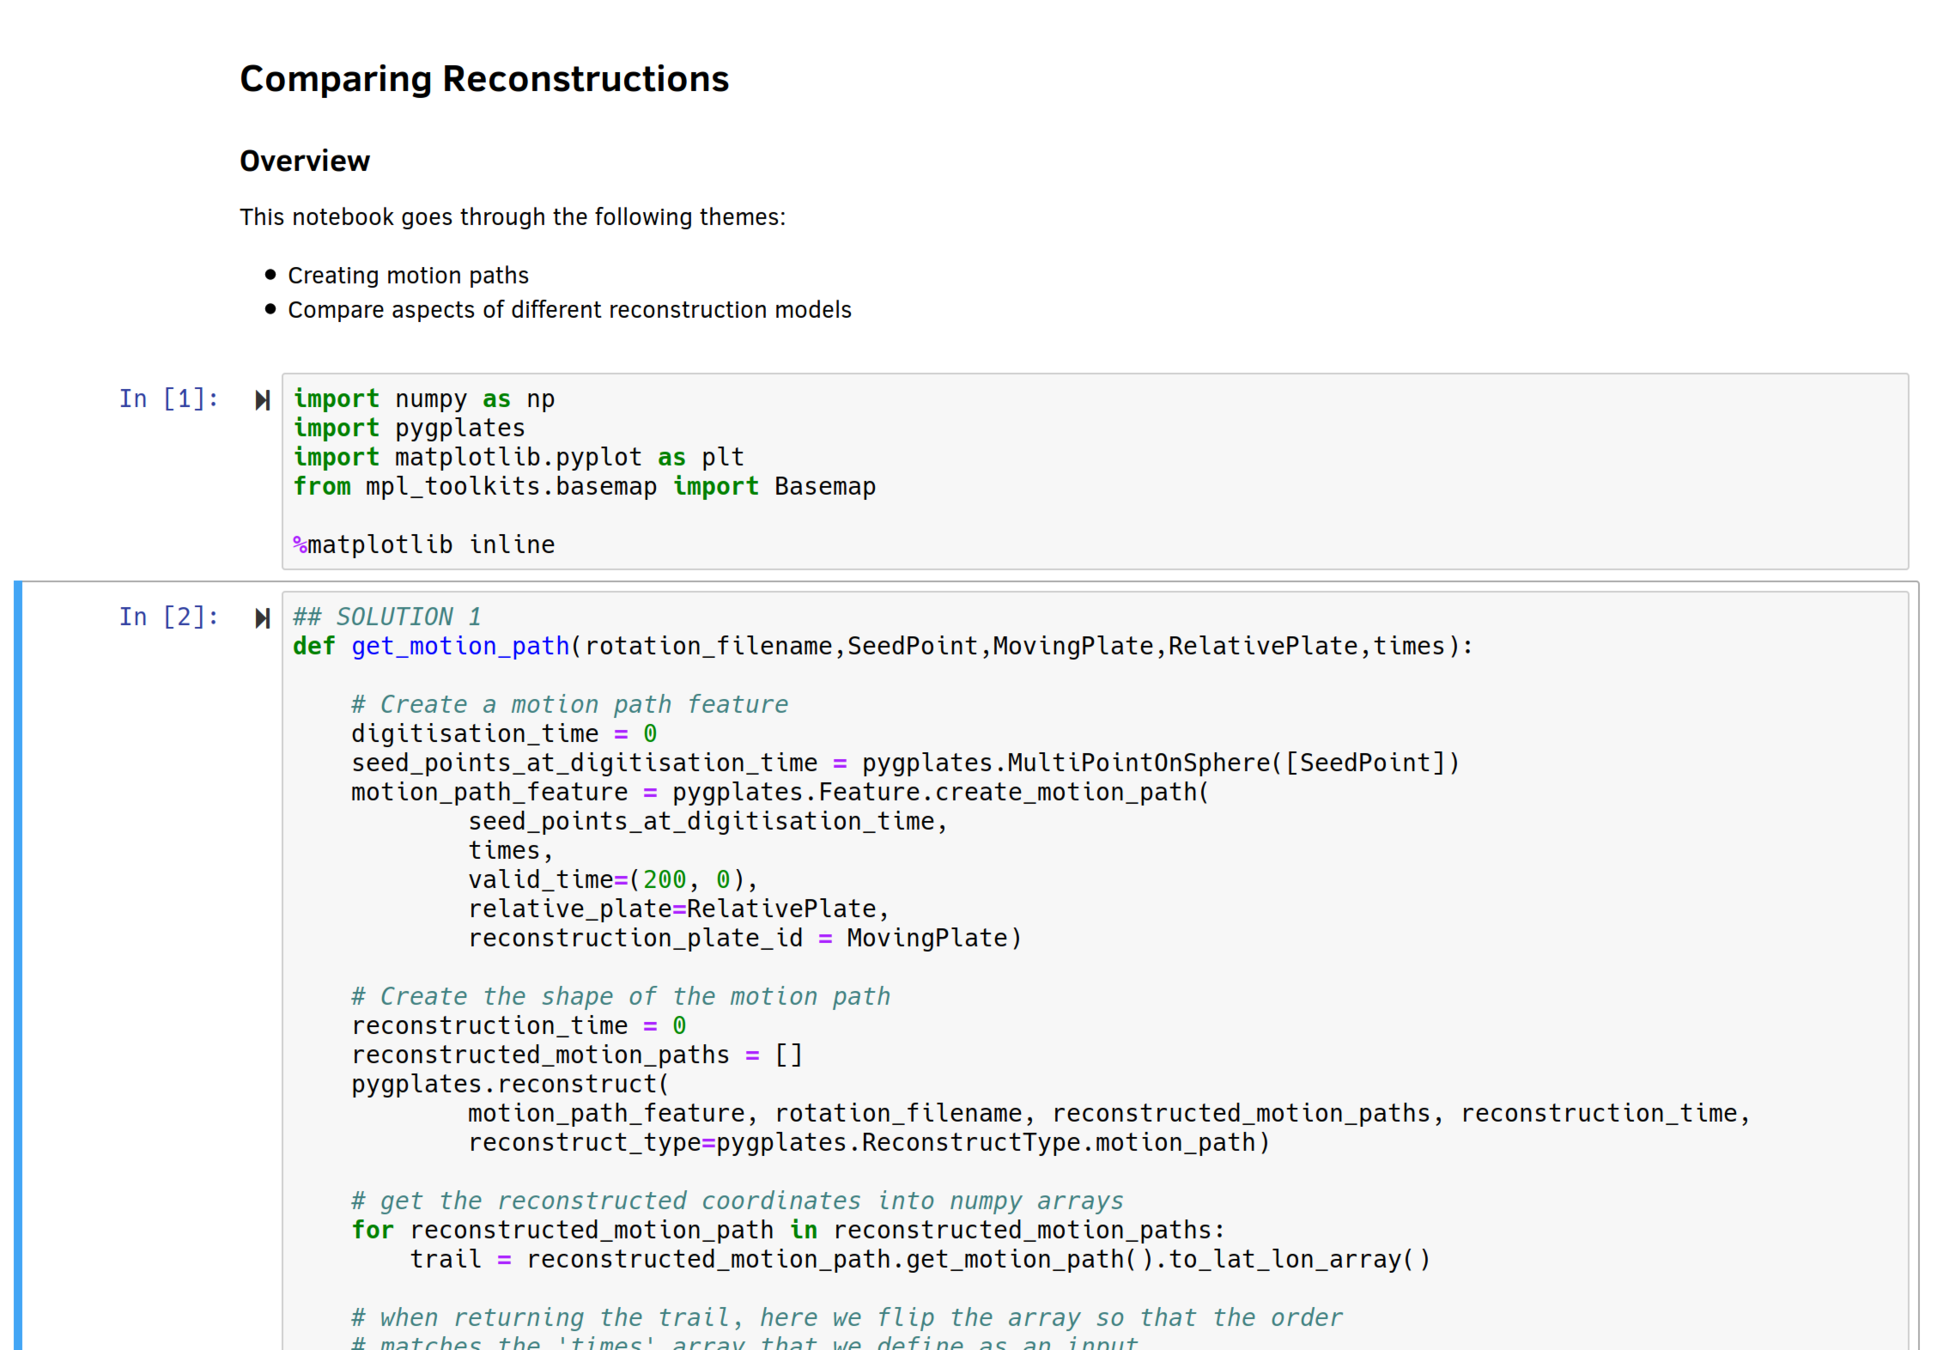Place cursor on 'digitisation_time = 0' line
The height and width of the screenshot is (1350, 1937).
503,734
